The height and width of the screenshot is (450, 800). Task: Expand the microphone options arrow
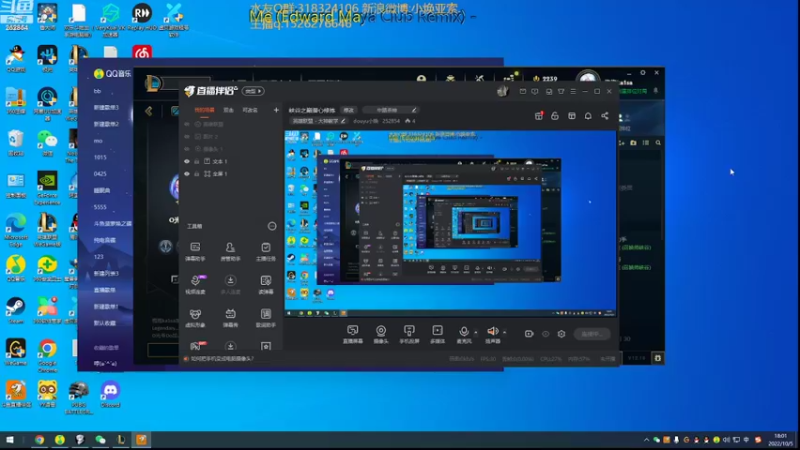coord(476,333)
